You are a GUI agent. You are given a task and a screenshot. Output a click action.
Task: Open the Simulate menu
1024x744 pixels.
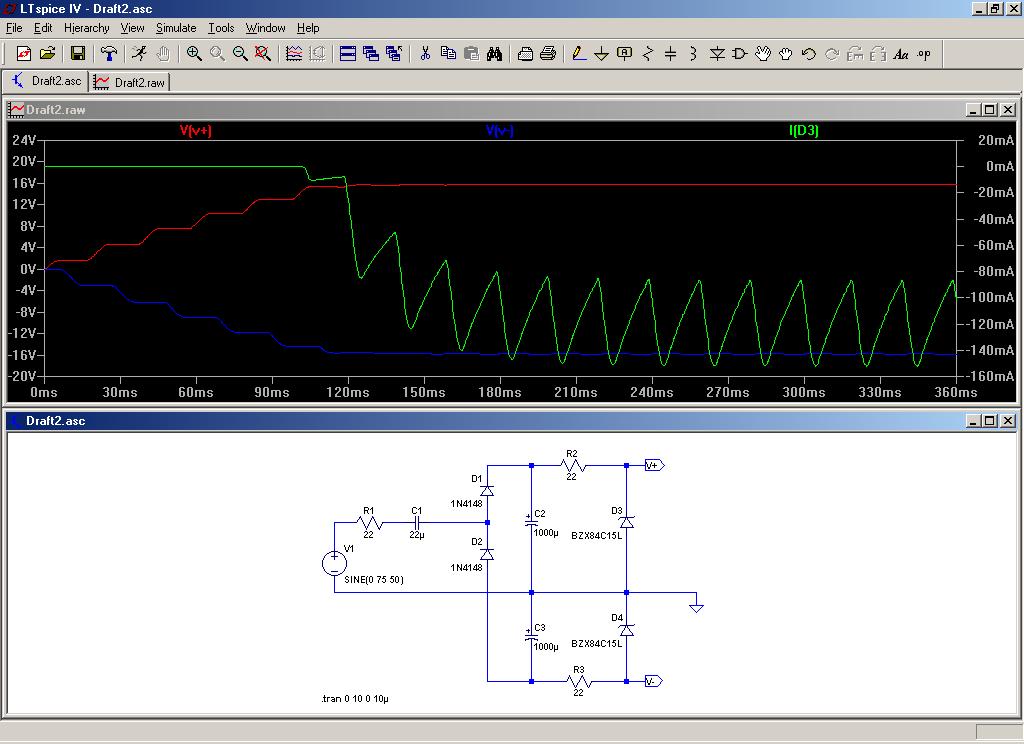pos(176,27)
